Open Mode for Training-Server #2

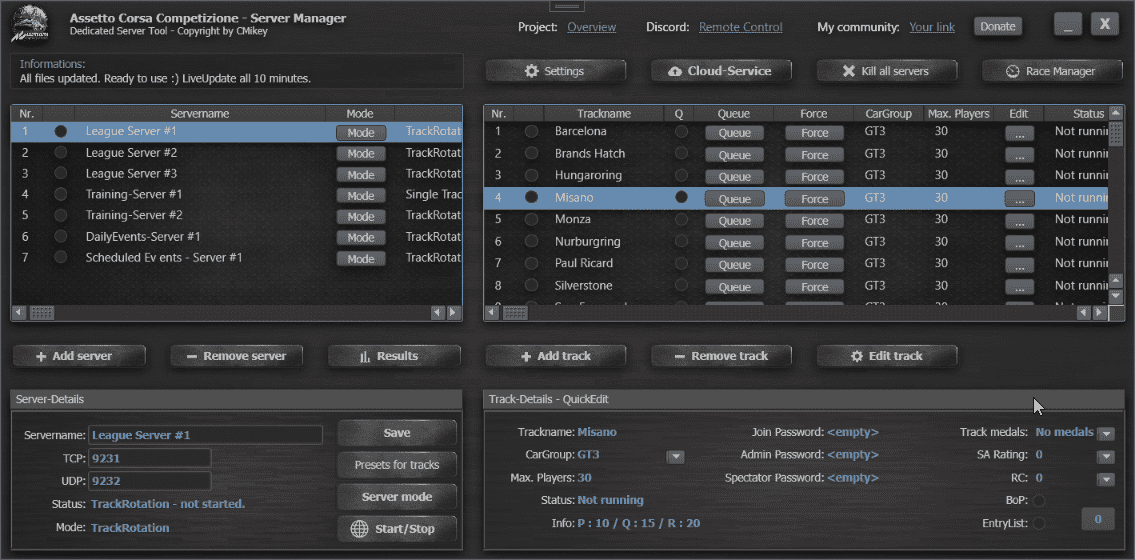(360, 216)
